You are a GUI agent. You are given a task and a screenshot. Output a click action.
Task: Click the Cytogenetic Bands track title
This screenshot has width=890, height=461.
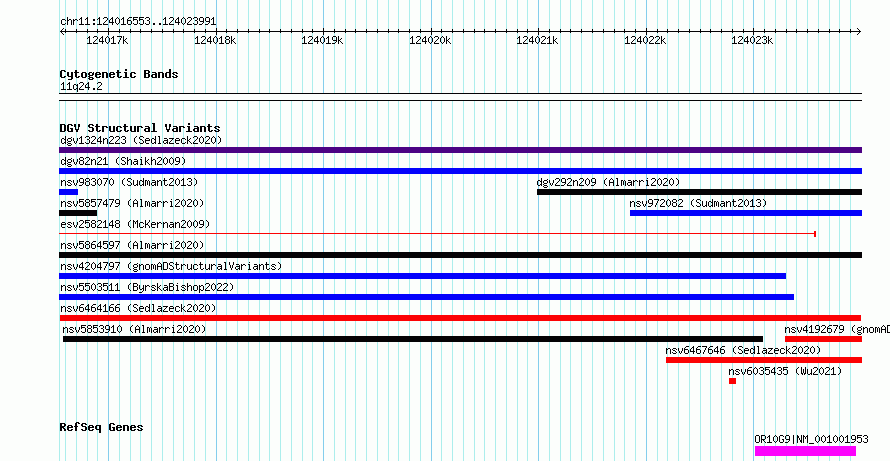point(119,74)
